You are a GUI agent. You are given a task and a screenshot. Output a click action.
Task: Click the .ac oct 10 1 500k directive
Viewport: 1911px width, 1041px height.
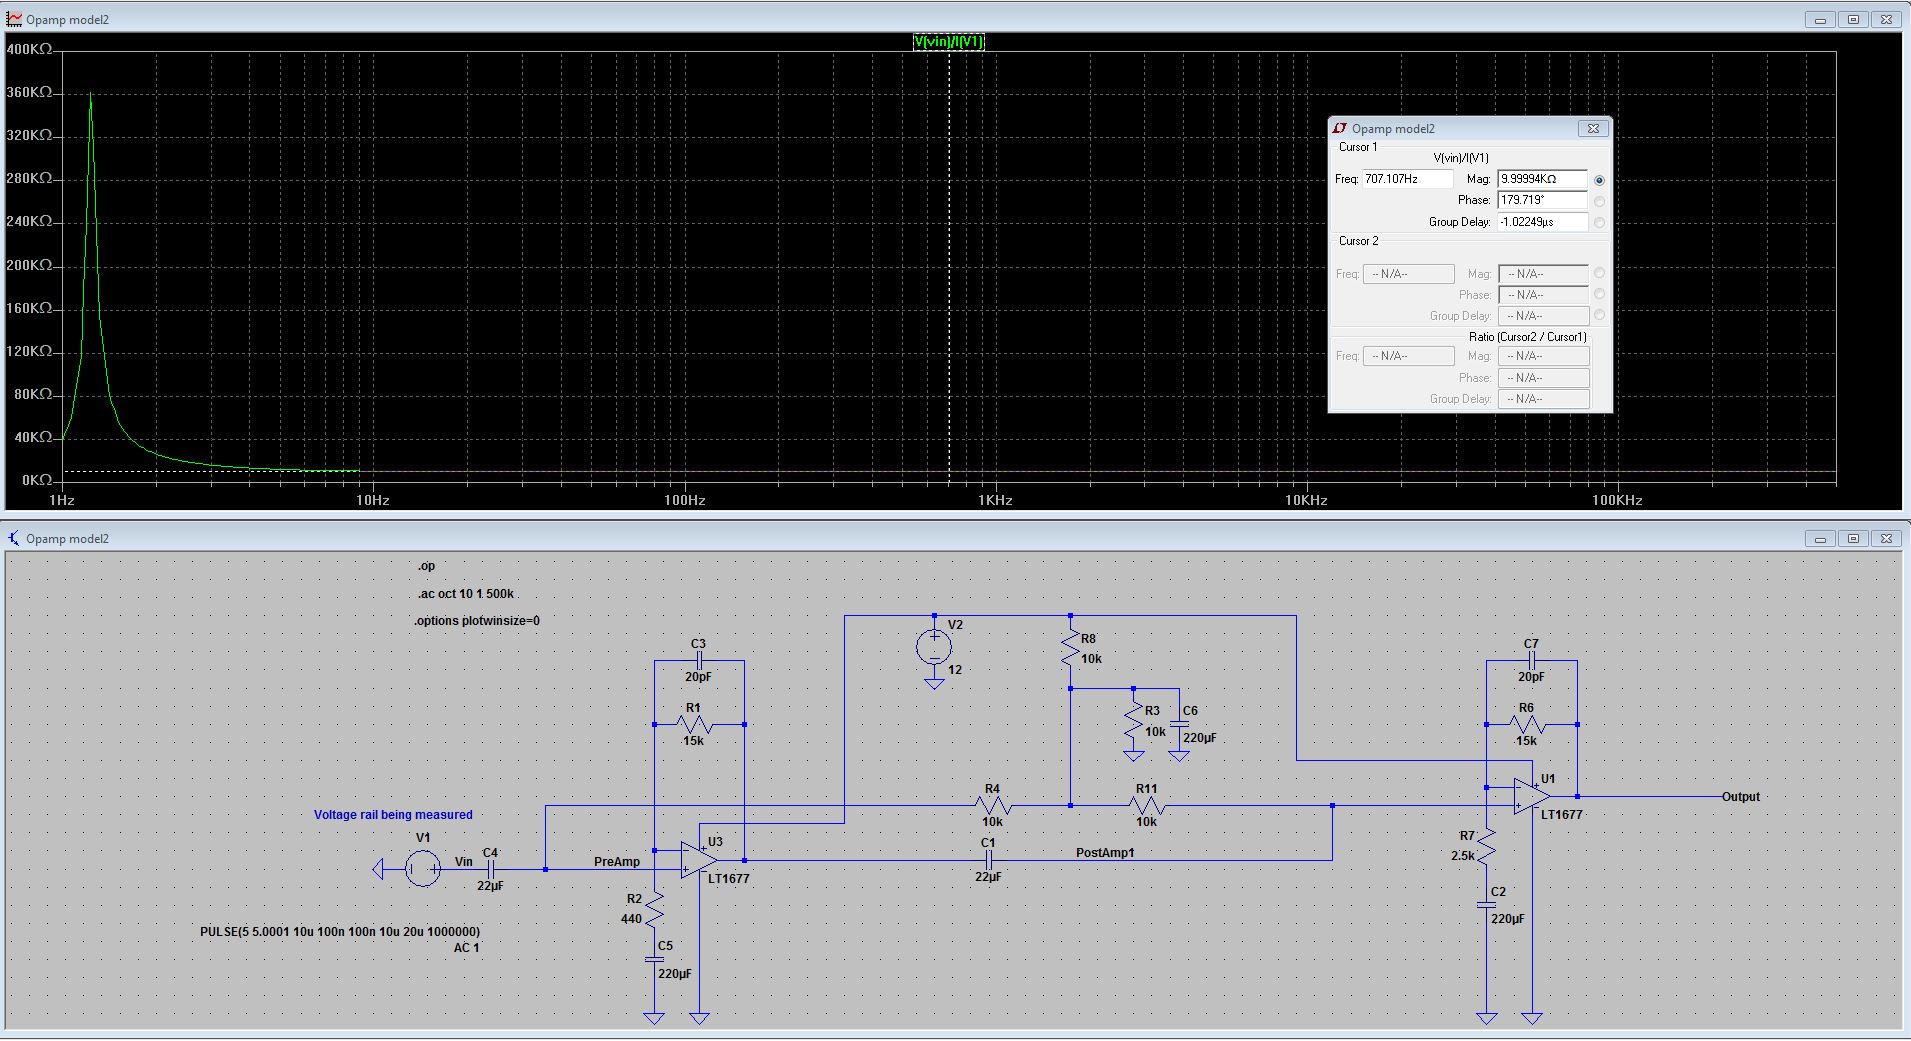pyautogui.click(x=466, y=594)
